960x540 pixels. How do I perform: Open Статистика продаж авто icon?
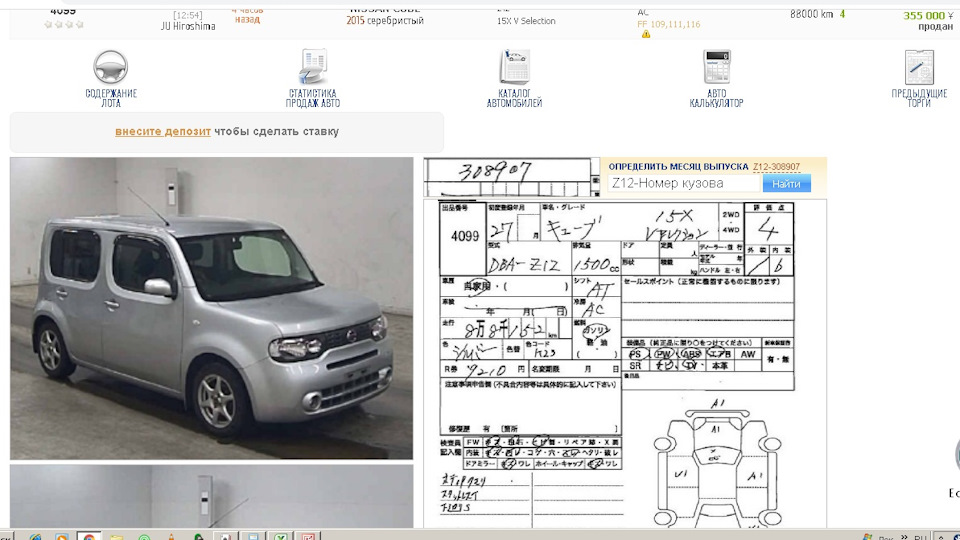pyautogui.click(x=313, y=67)
